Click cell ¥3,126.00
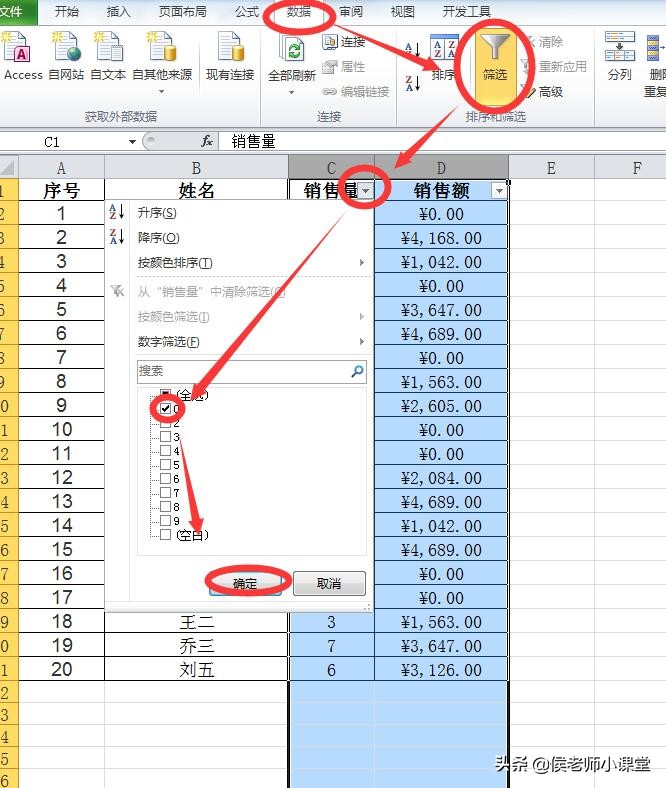This screenshot has height=788, width=666. (x=441, y=670)
